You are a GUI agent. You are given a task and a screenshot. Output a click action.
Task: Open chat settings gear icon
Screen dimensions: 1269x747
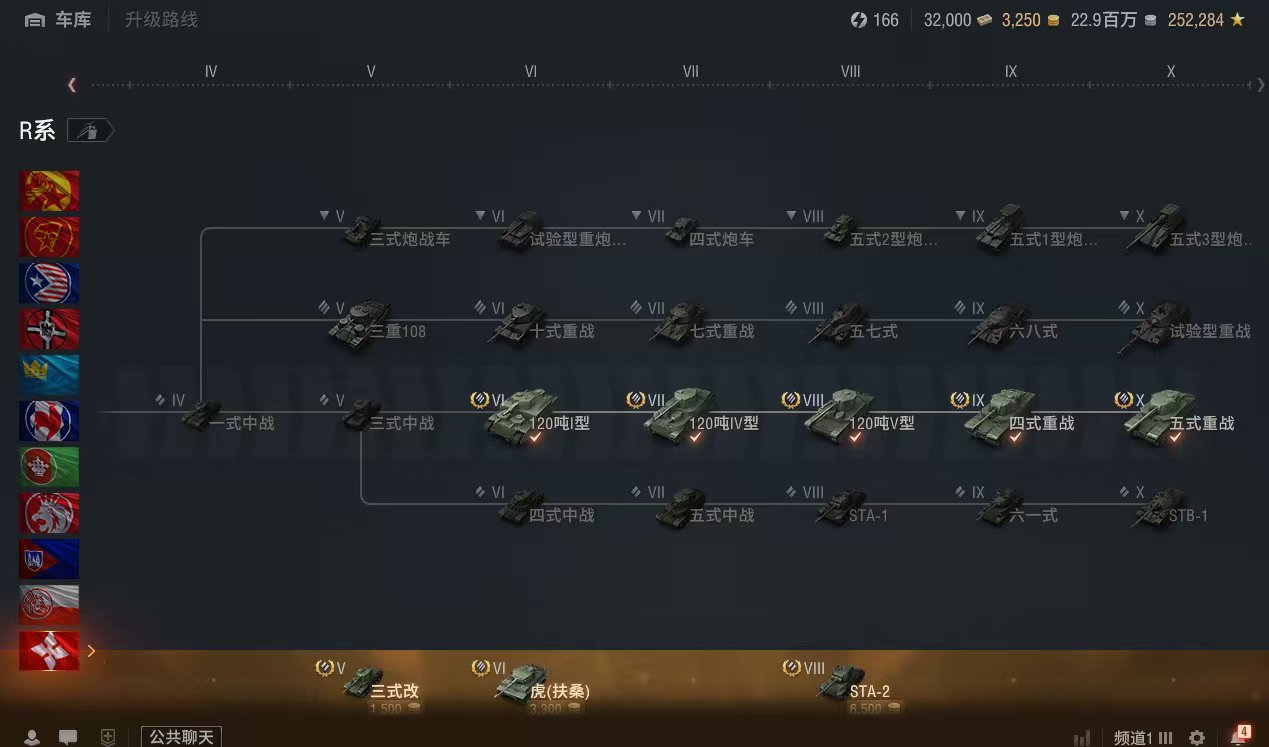(x=1196, y=738)
